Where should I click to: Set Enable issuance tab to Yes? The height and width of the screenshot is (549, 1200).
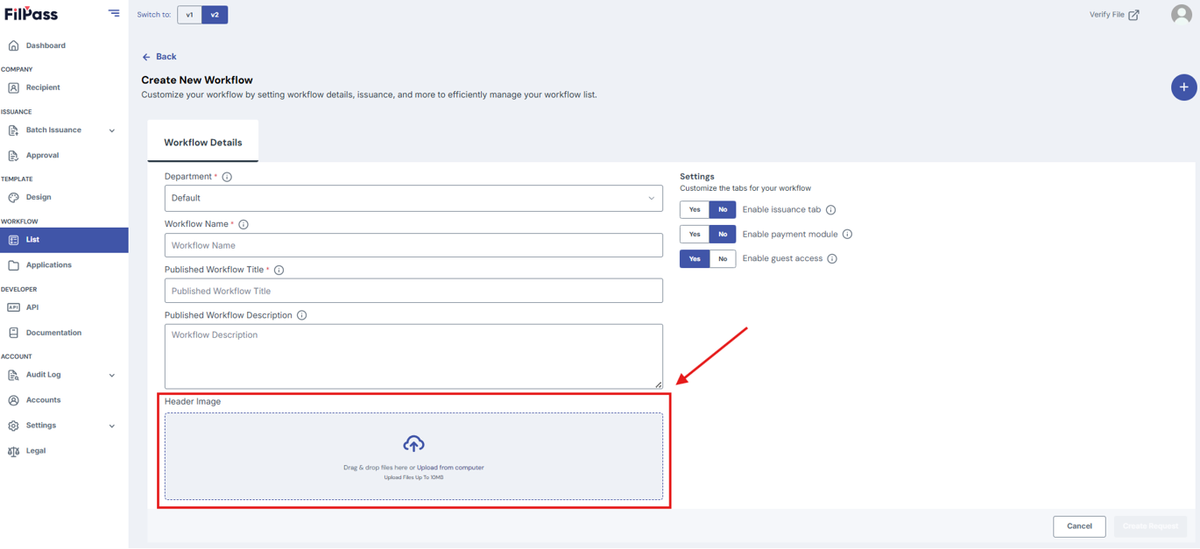click(x=694, y=210)
